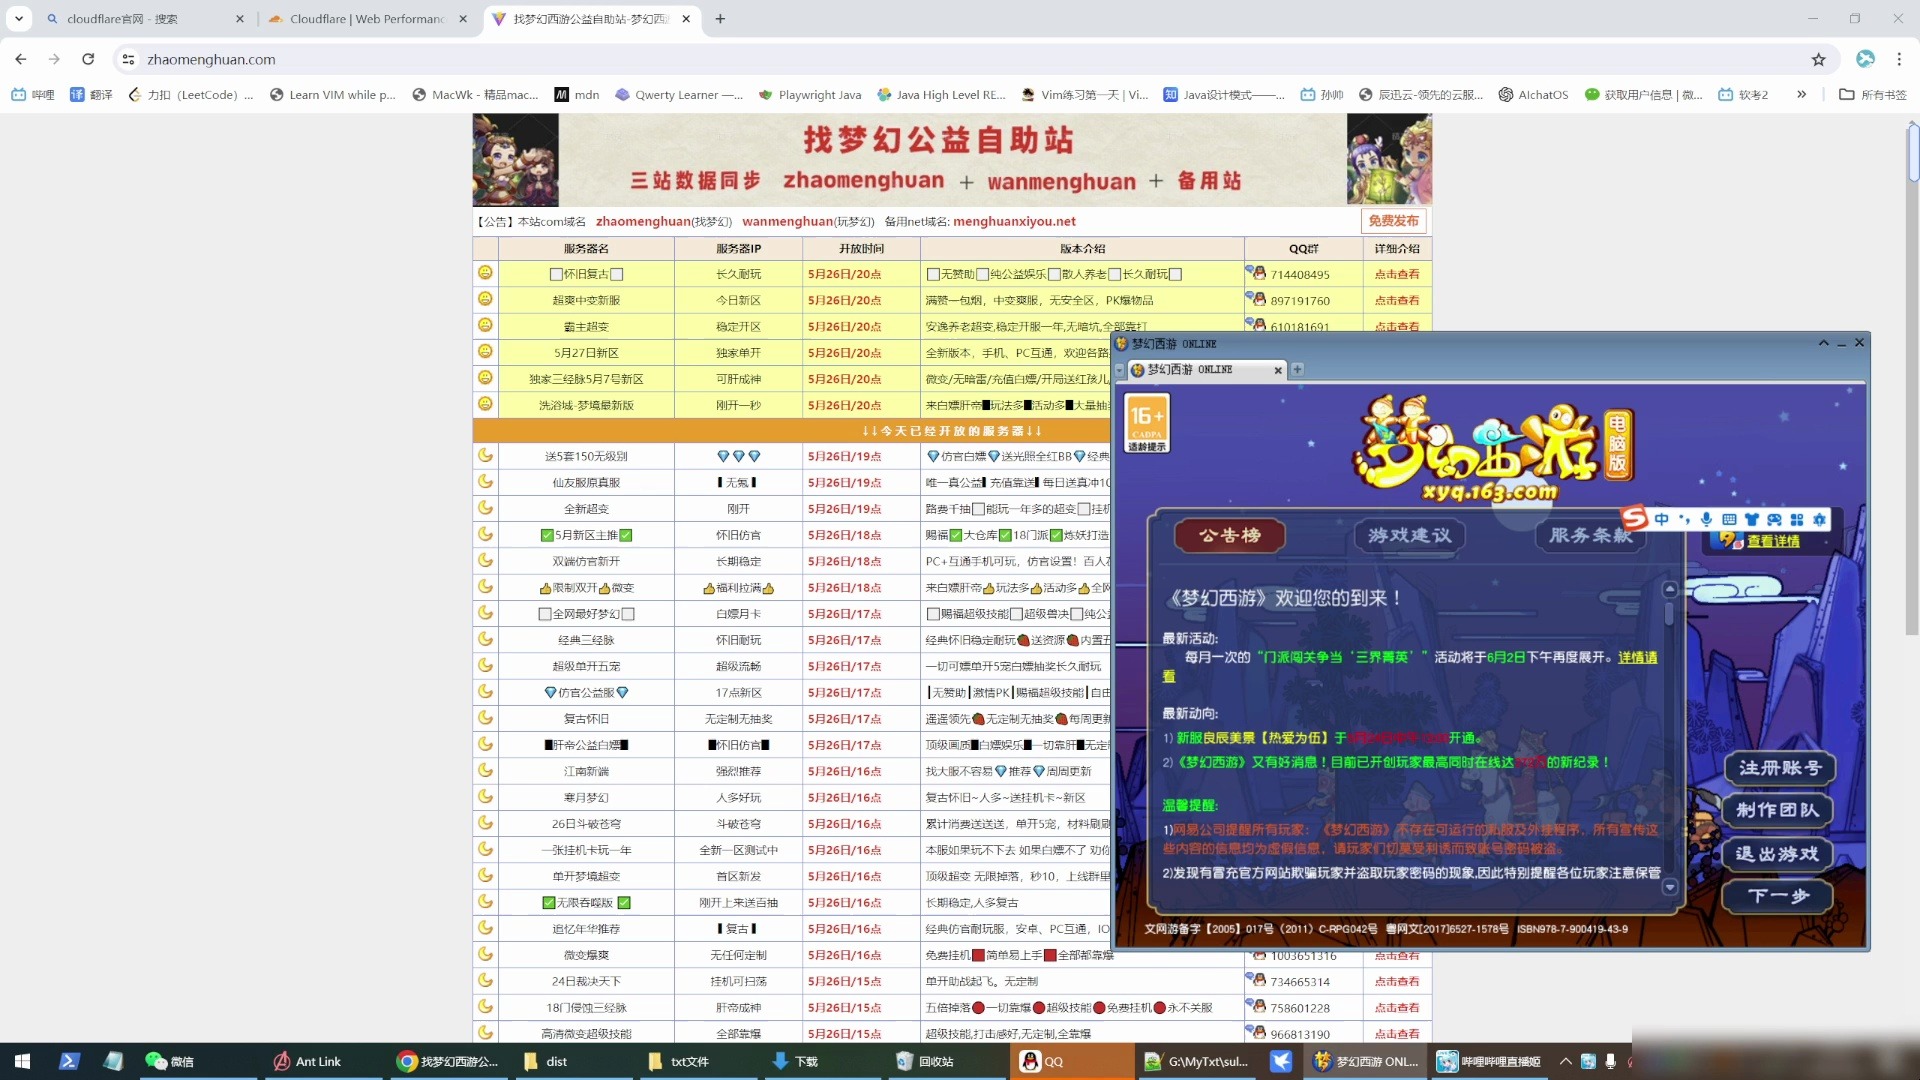Click Chrome back navigation arrow
Screen dimensions: 1920x1080
click(x=21, y=59)
